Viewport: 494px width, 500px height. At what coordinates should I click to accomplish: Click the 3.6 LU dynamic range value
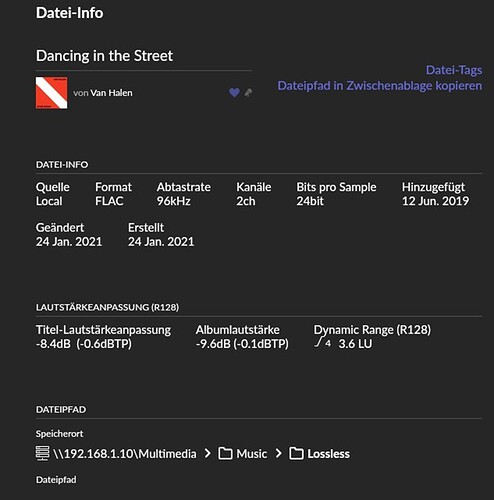pyautogui.click(x=355, y=344)
